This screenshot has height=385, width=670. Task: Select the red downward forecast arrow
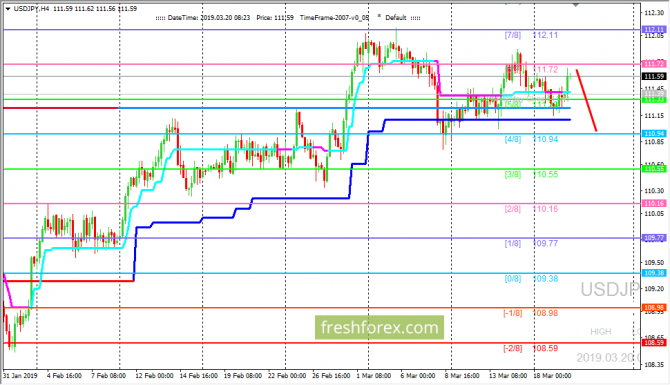point(586,100)
